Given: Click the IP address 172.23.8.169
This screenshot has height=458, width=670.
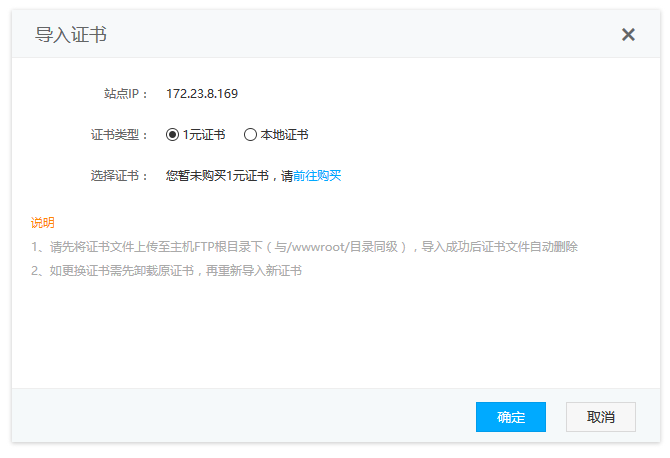Looking at the screenshot, I should (202, 94).
